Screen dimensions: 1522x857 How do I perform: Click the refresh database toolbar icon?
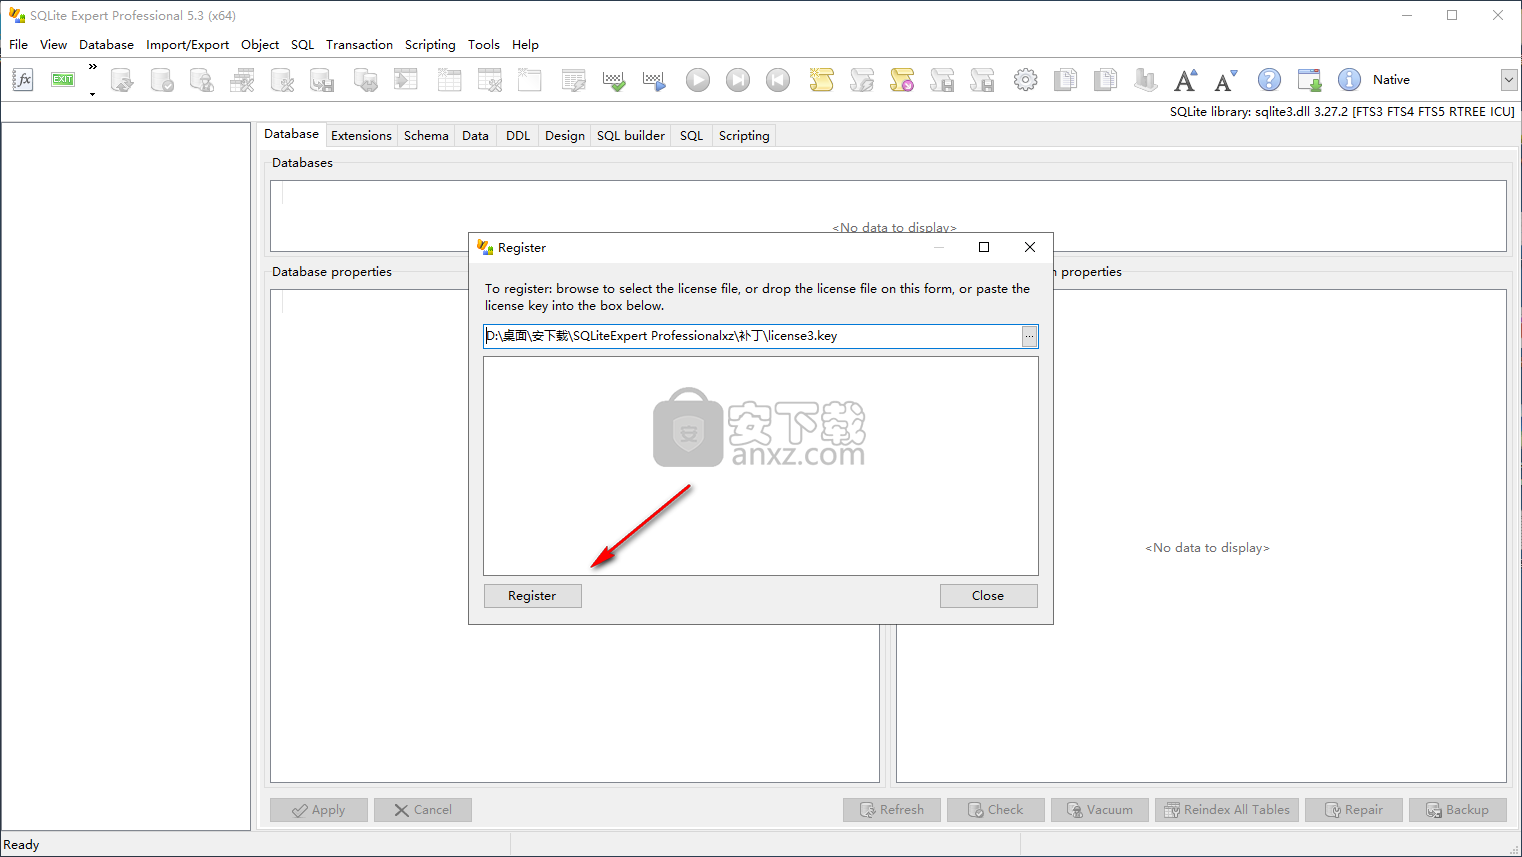[x=122, y=80]
